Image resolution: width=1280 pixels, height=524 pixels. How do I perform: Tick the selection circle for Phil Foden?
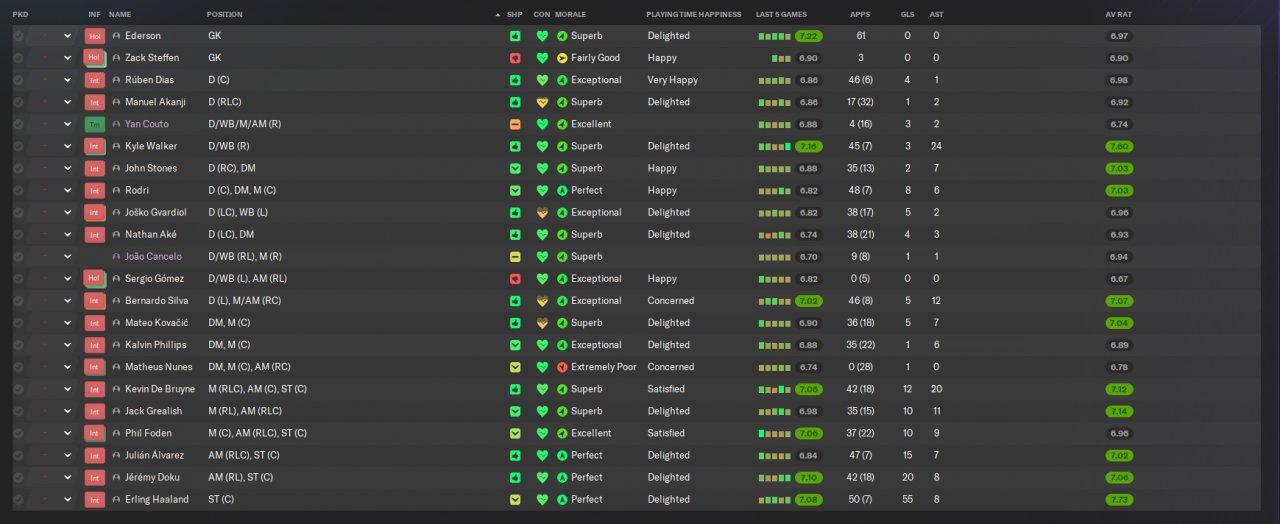pyautogui.click(x=18, y=433)
